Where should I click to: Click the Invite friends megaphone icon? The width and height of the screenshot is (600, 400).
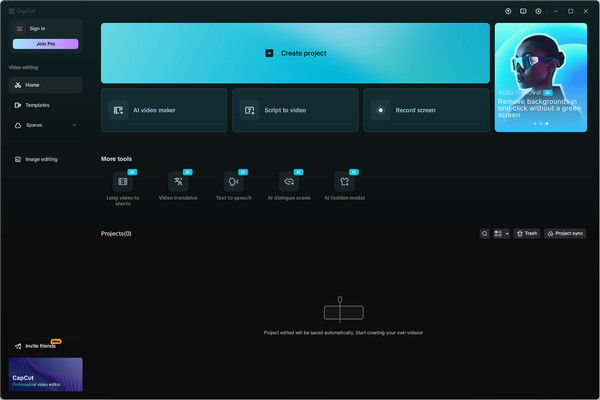[x=18, y=346]
